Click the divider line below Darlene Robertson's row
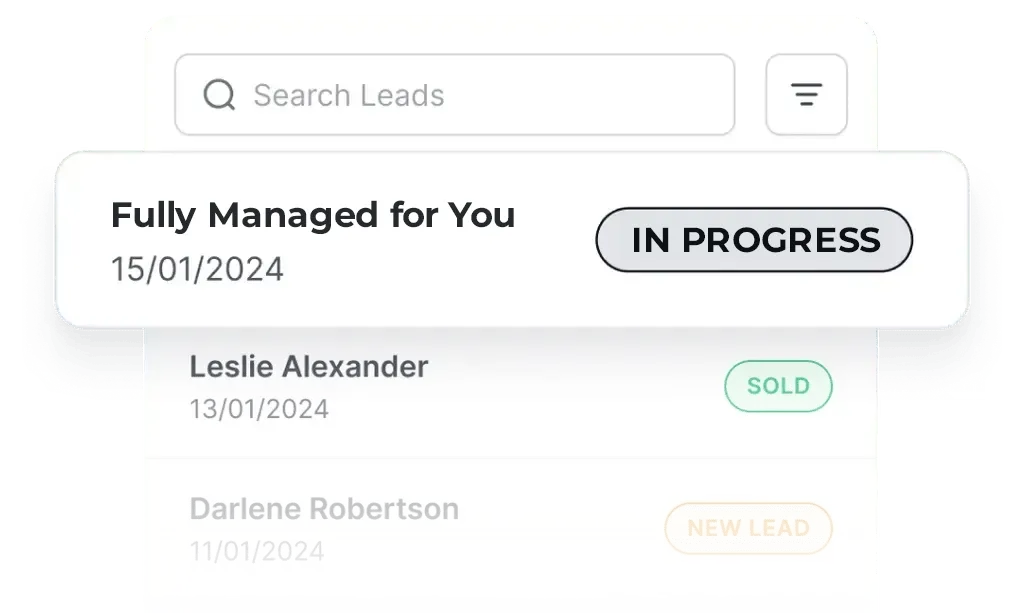Screen dimensions: 1024x613 tap(510, 601)
